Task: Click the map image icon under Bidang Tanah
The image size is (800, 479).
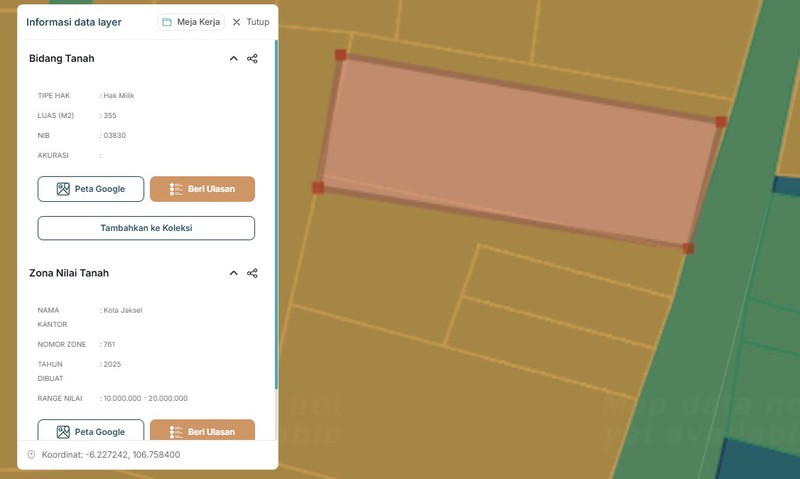Action: (63, 189)
